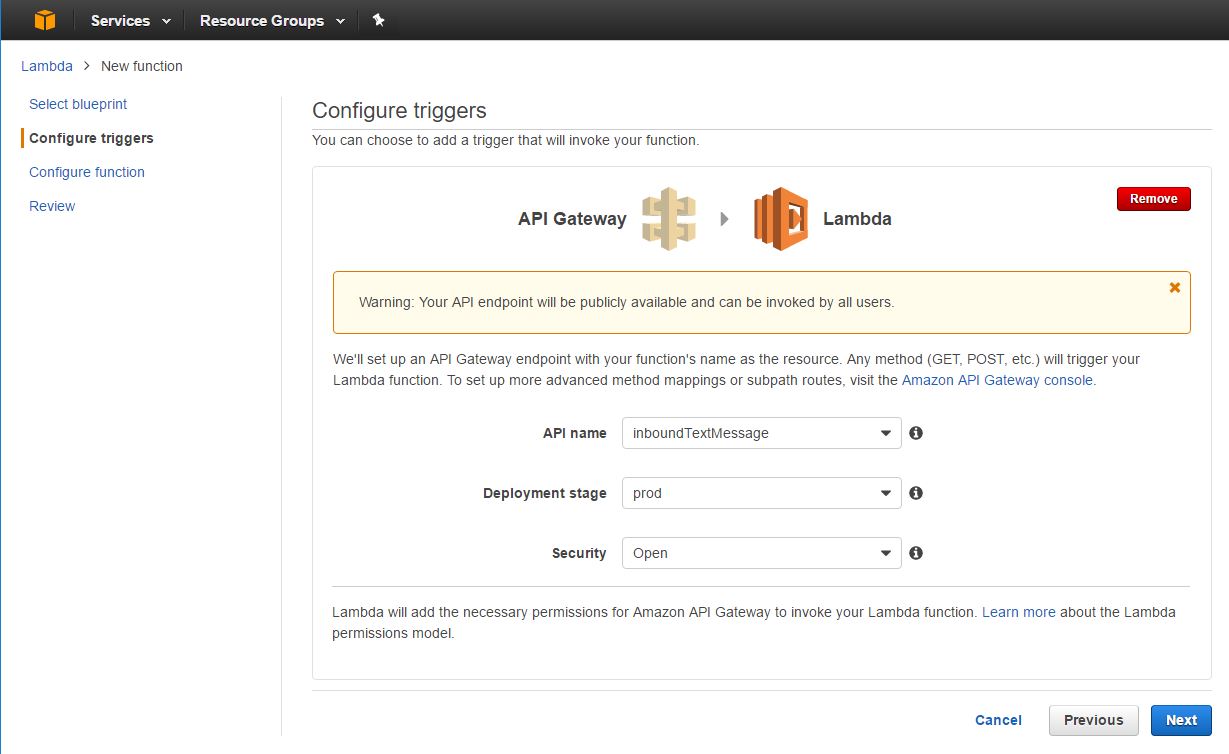Click the public endpoint warning message text

(626, 302)
